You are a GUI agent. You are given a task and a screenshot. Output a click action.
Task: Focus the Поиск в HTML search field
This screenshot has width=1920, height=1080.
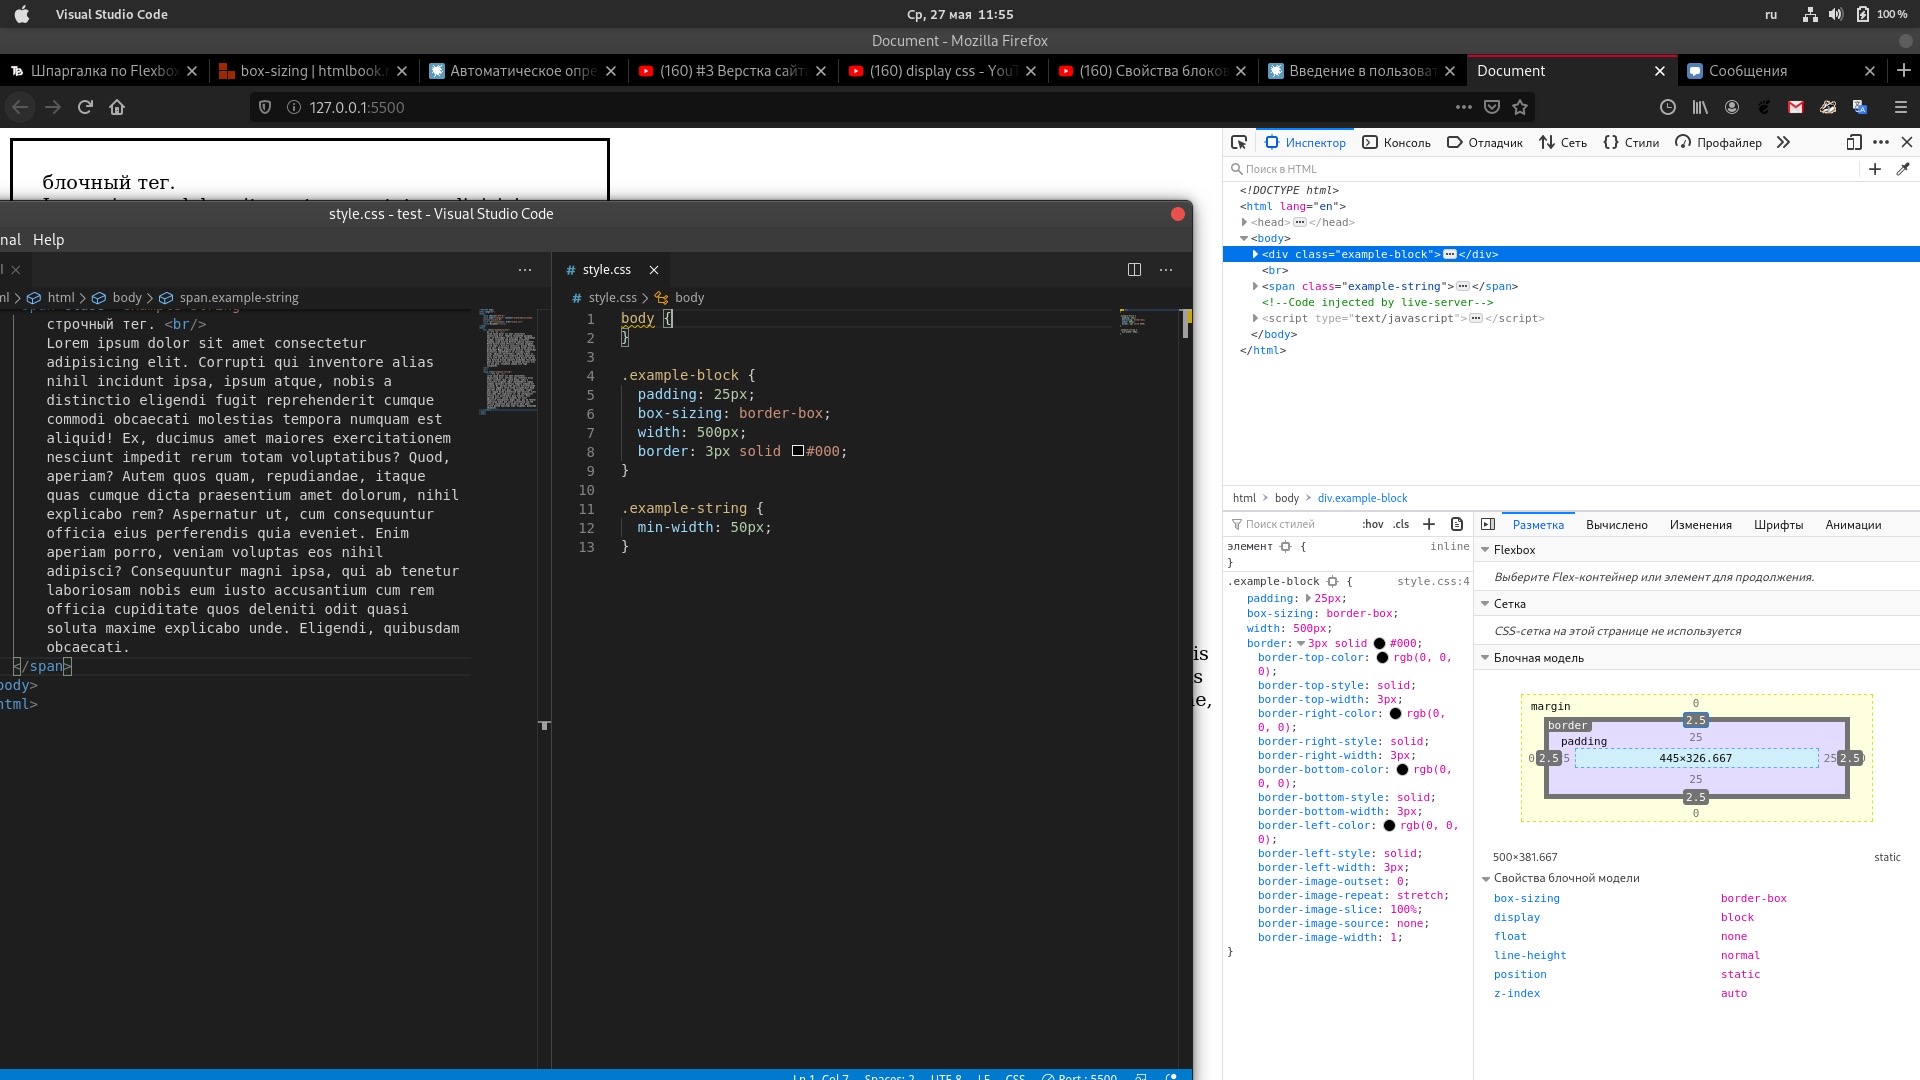pyautogui.click(x=1540, y=169)
